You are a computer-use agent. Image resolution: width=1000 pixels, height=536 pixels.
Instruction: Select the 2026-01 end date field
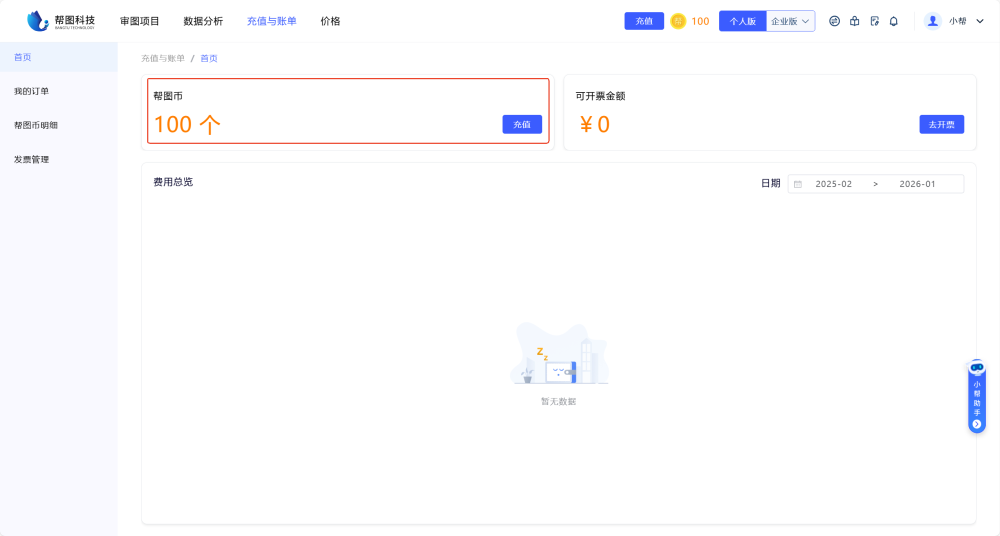[x=917, y=184]
